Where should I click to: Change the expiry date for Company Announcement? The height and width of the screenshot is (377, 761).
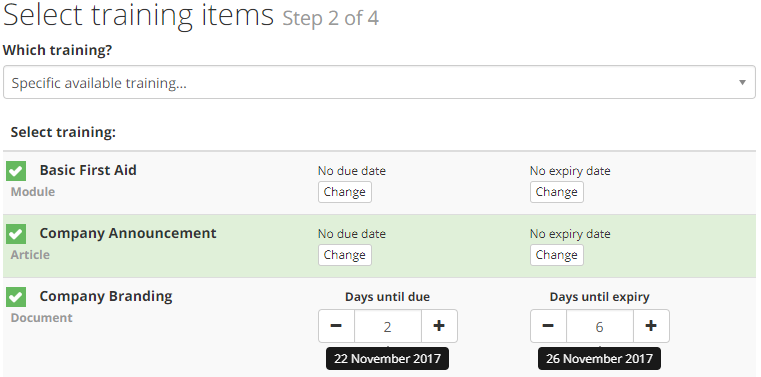coord(557,255)
